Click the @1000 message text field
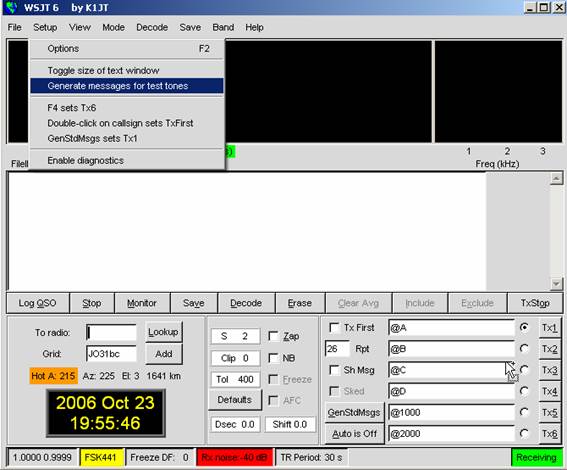 (x=451, y=413)
